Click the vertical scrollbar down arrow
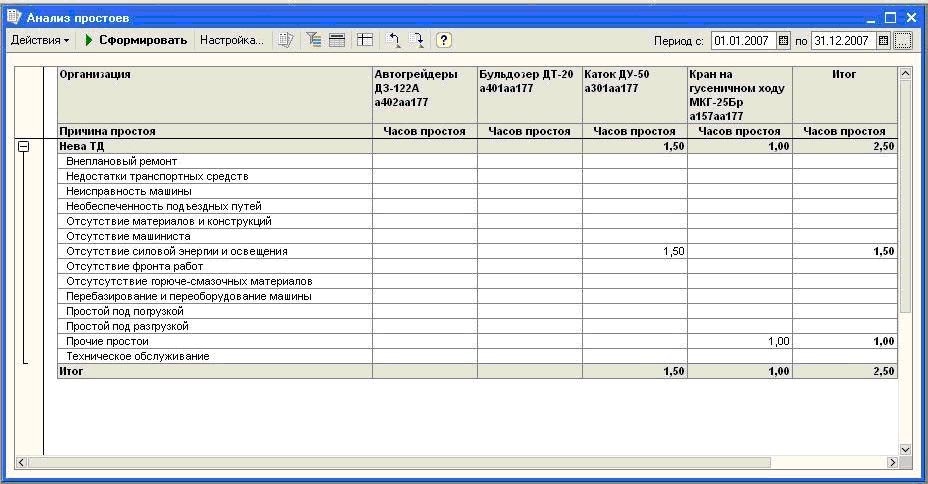This screenshot has width=928, height=484. (905, 450)
